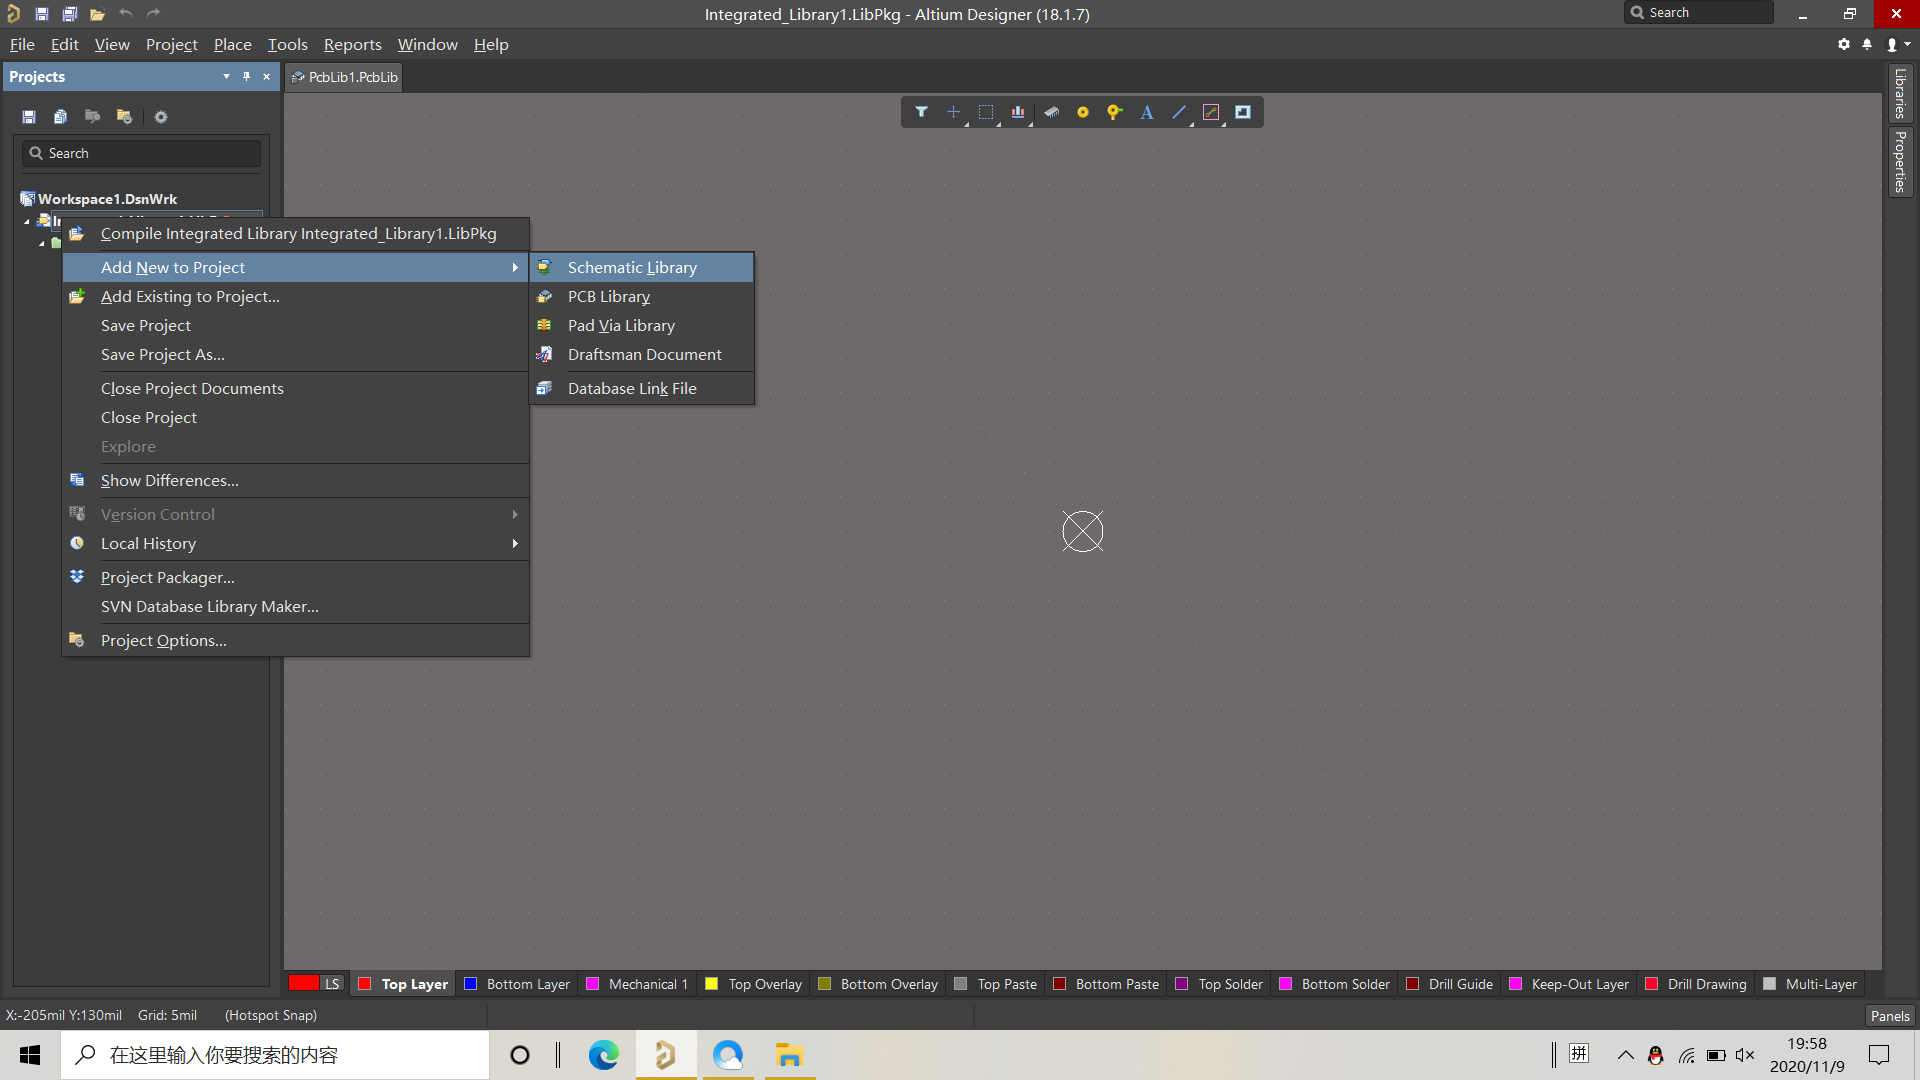This screenshot has height=1080, width=1920.
Task: Click the title bar Search box
Action: (1699, 13)
